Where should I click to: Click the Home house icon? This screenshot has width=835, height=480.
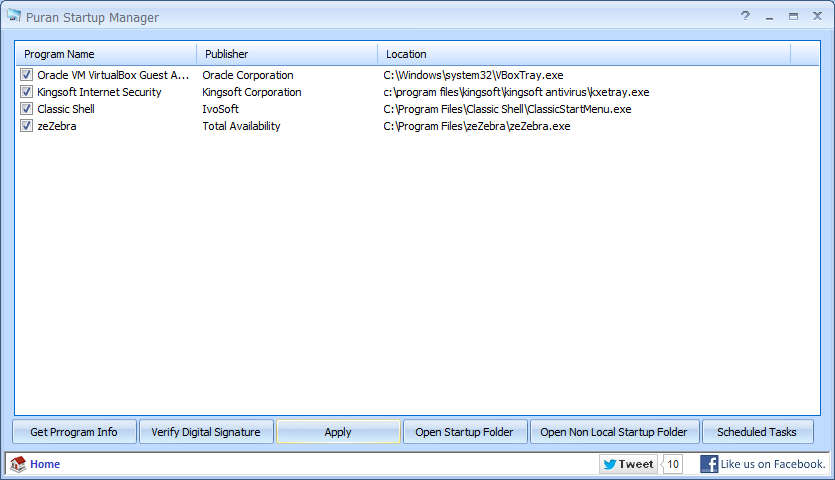(17, 464)
